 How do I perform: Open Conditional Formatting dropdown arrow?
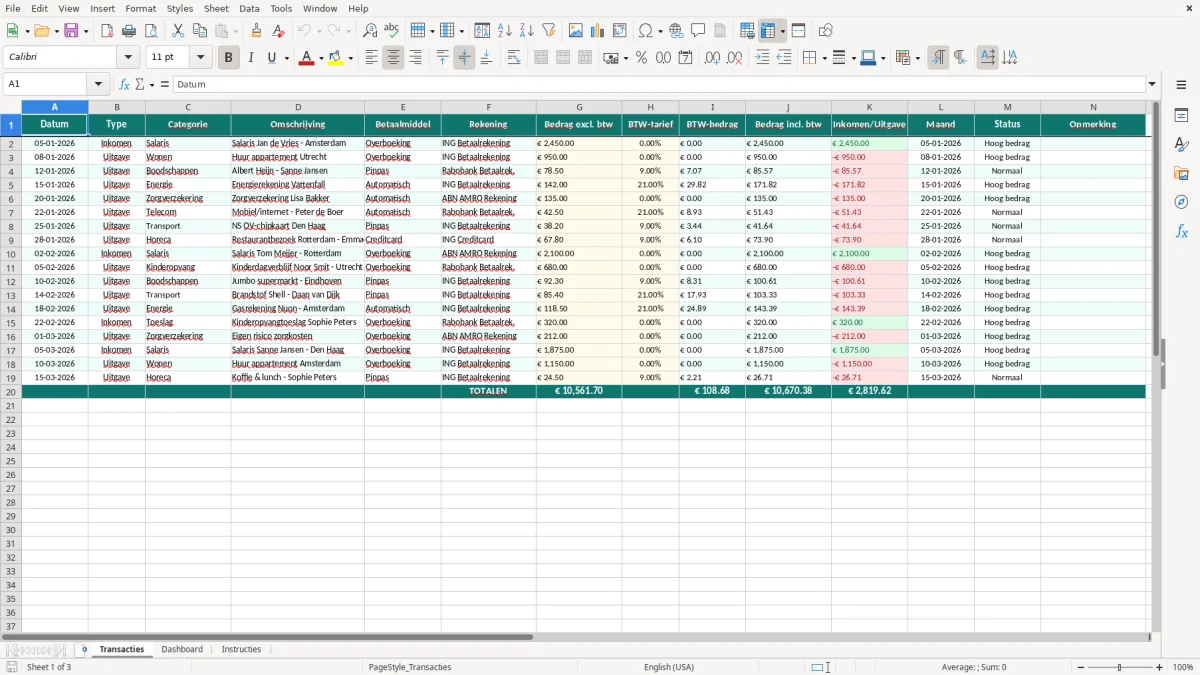[x=917, y=58]
